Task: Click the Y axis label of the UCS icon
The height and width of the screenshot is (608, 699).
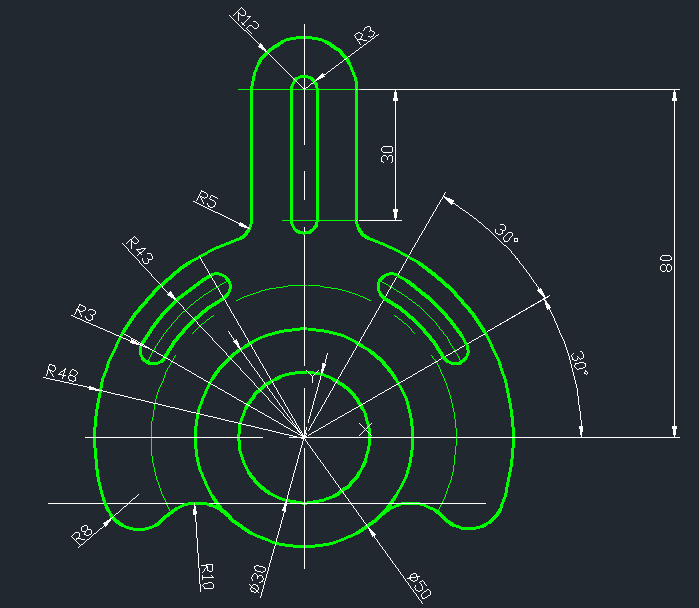Action: pos(314,376)
